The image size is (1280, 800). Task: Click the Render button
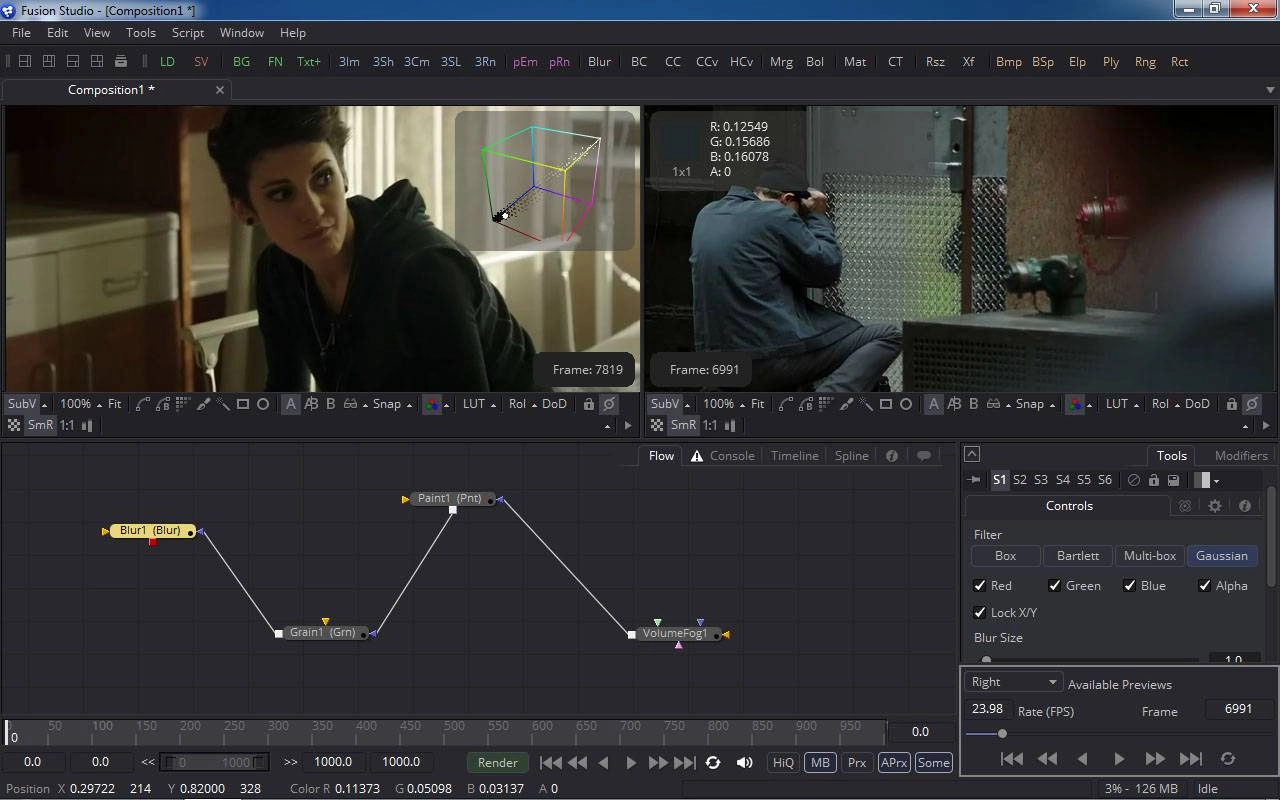498,762
